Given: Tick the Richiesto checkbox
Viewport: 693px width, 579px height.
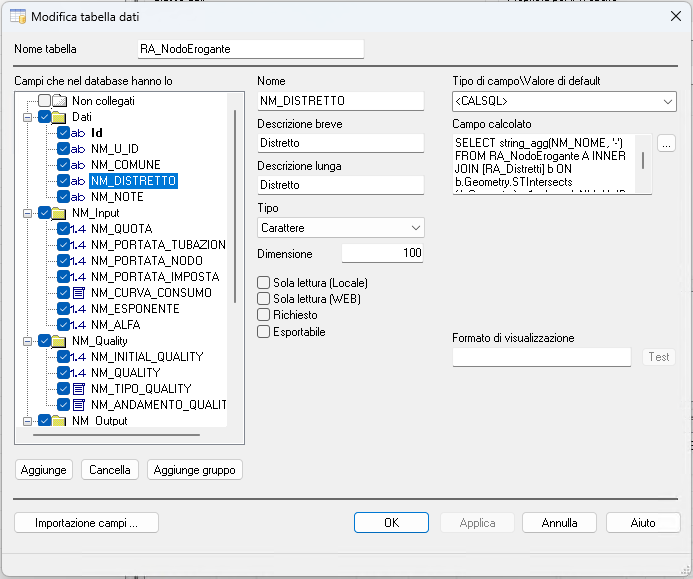Looking at the screenshot, I should pyautogui.click(x=264, y=315).
